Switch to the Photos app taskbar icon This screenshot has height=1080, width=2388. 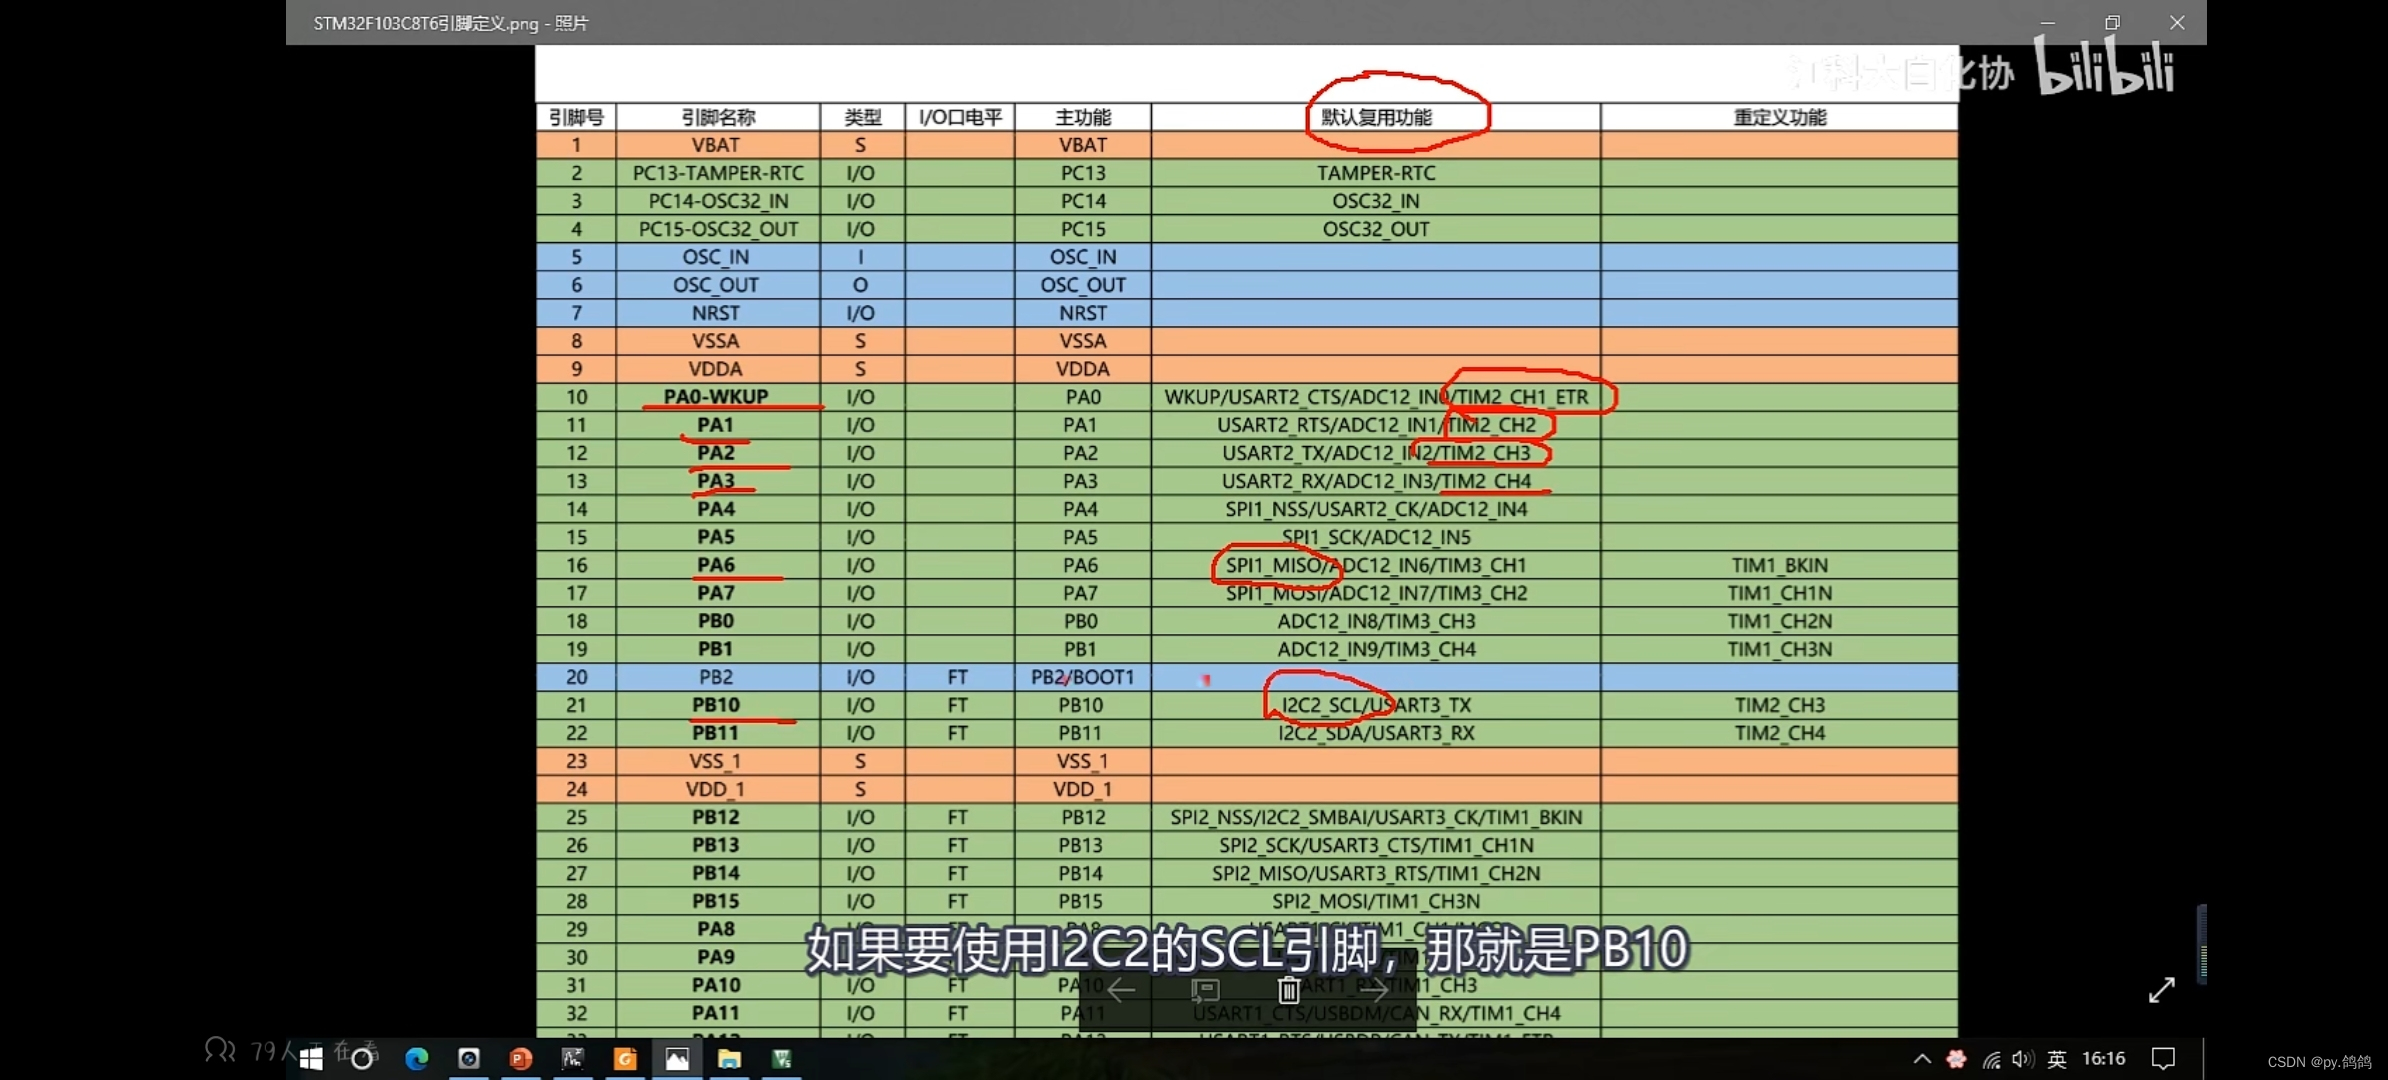677,1058
